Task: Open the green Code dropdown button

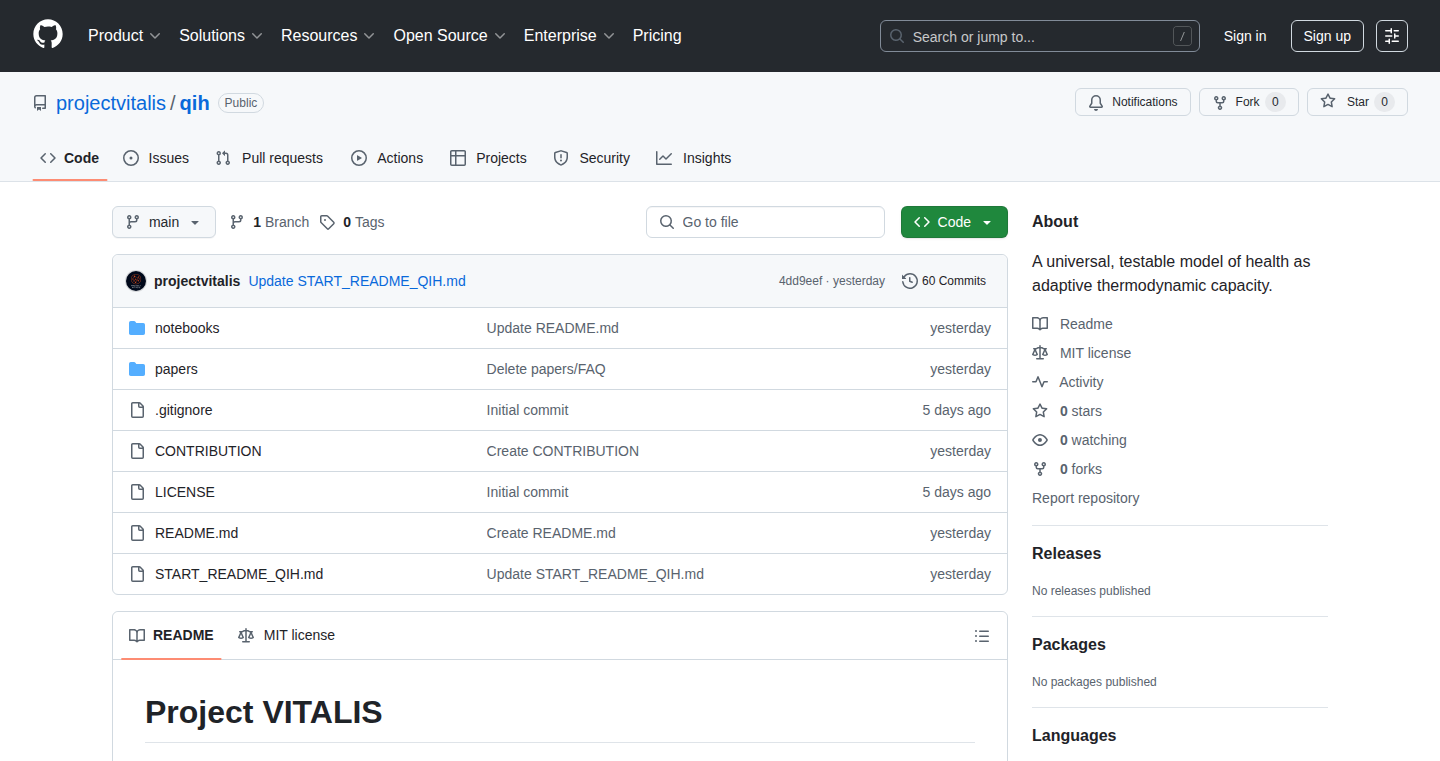Action: [x=954, y=222]
